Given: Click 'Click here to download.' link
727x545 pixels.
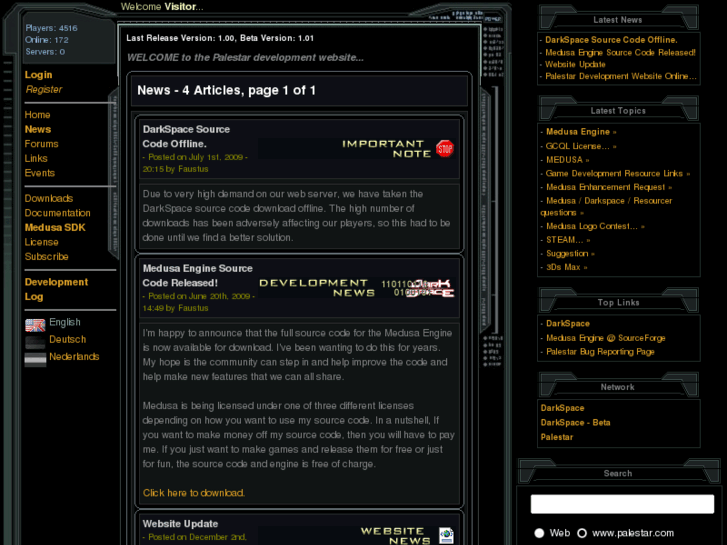Looking at the screenshot, I should pyautogui.click(x=194, y=493).
